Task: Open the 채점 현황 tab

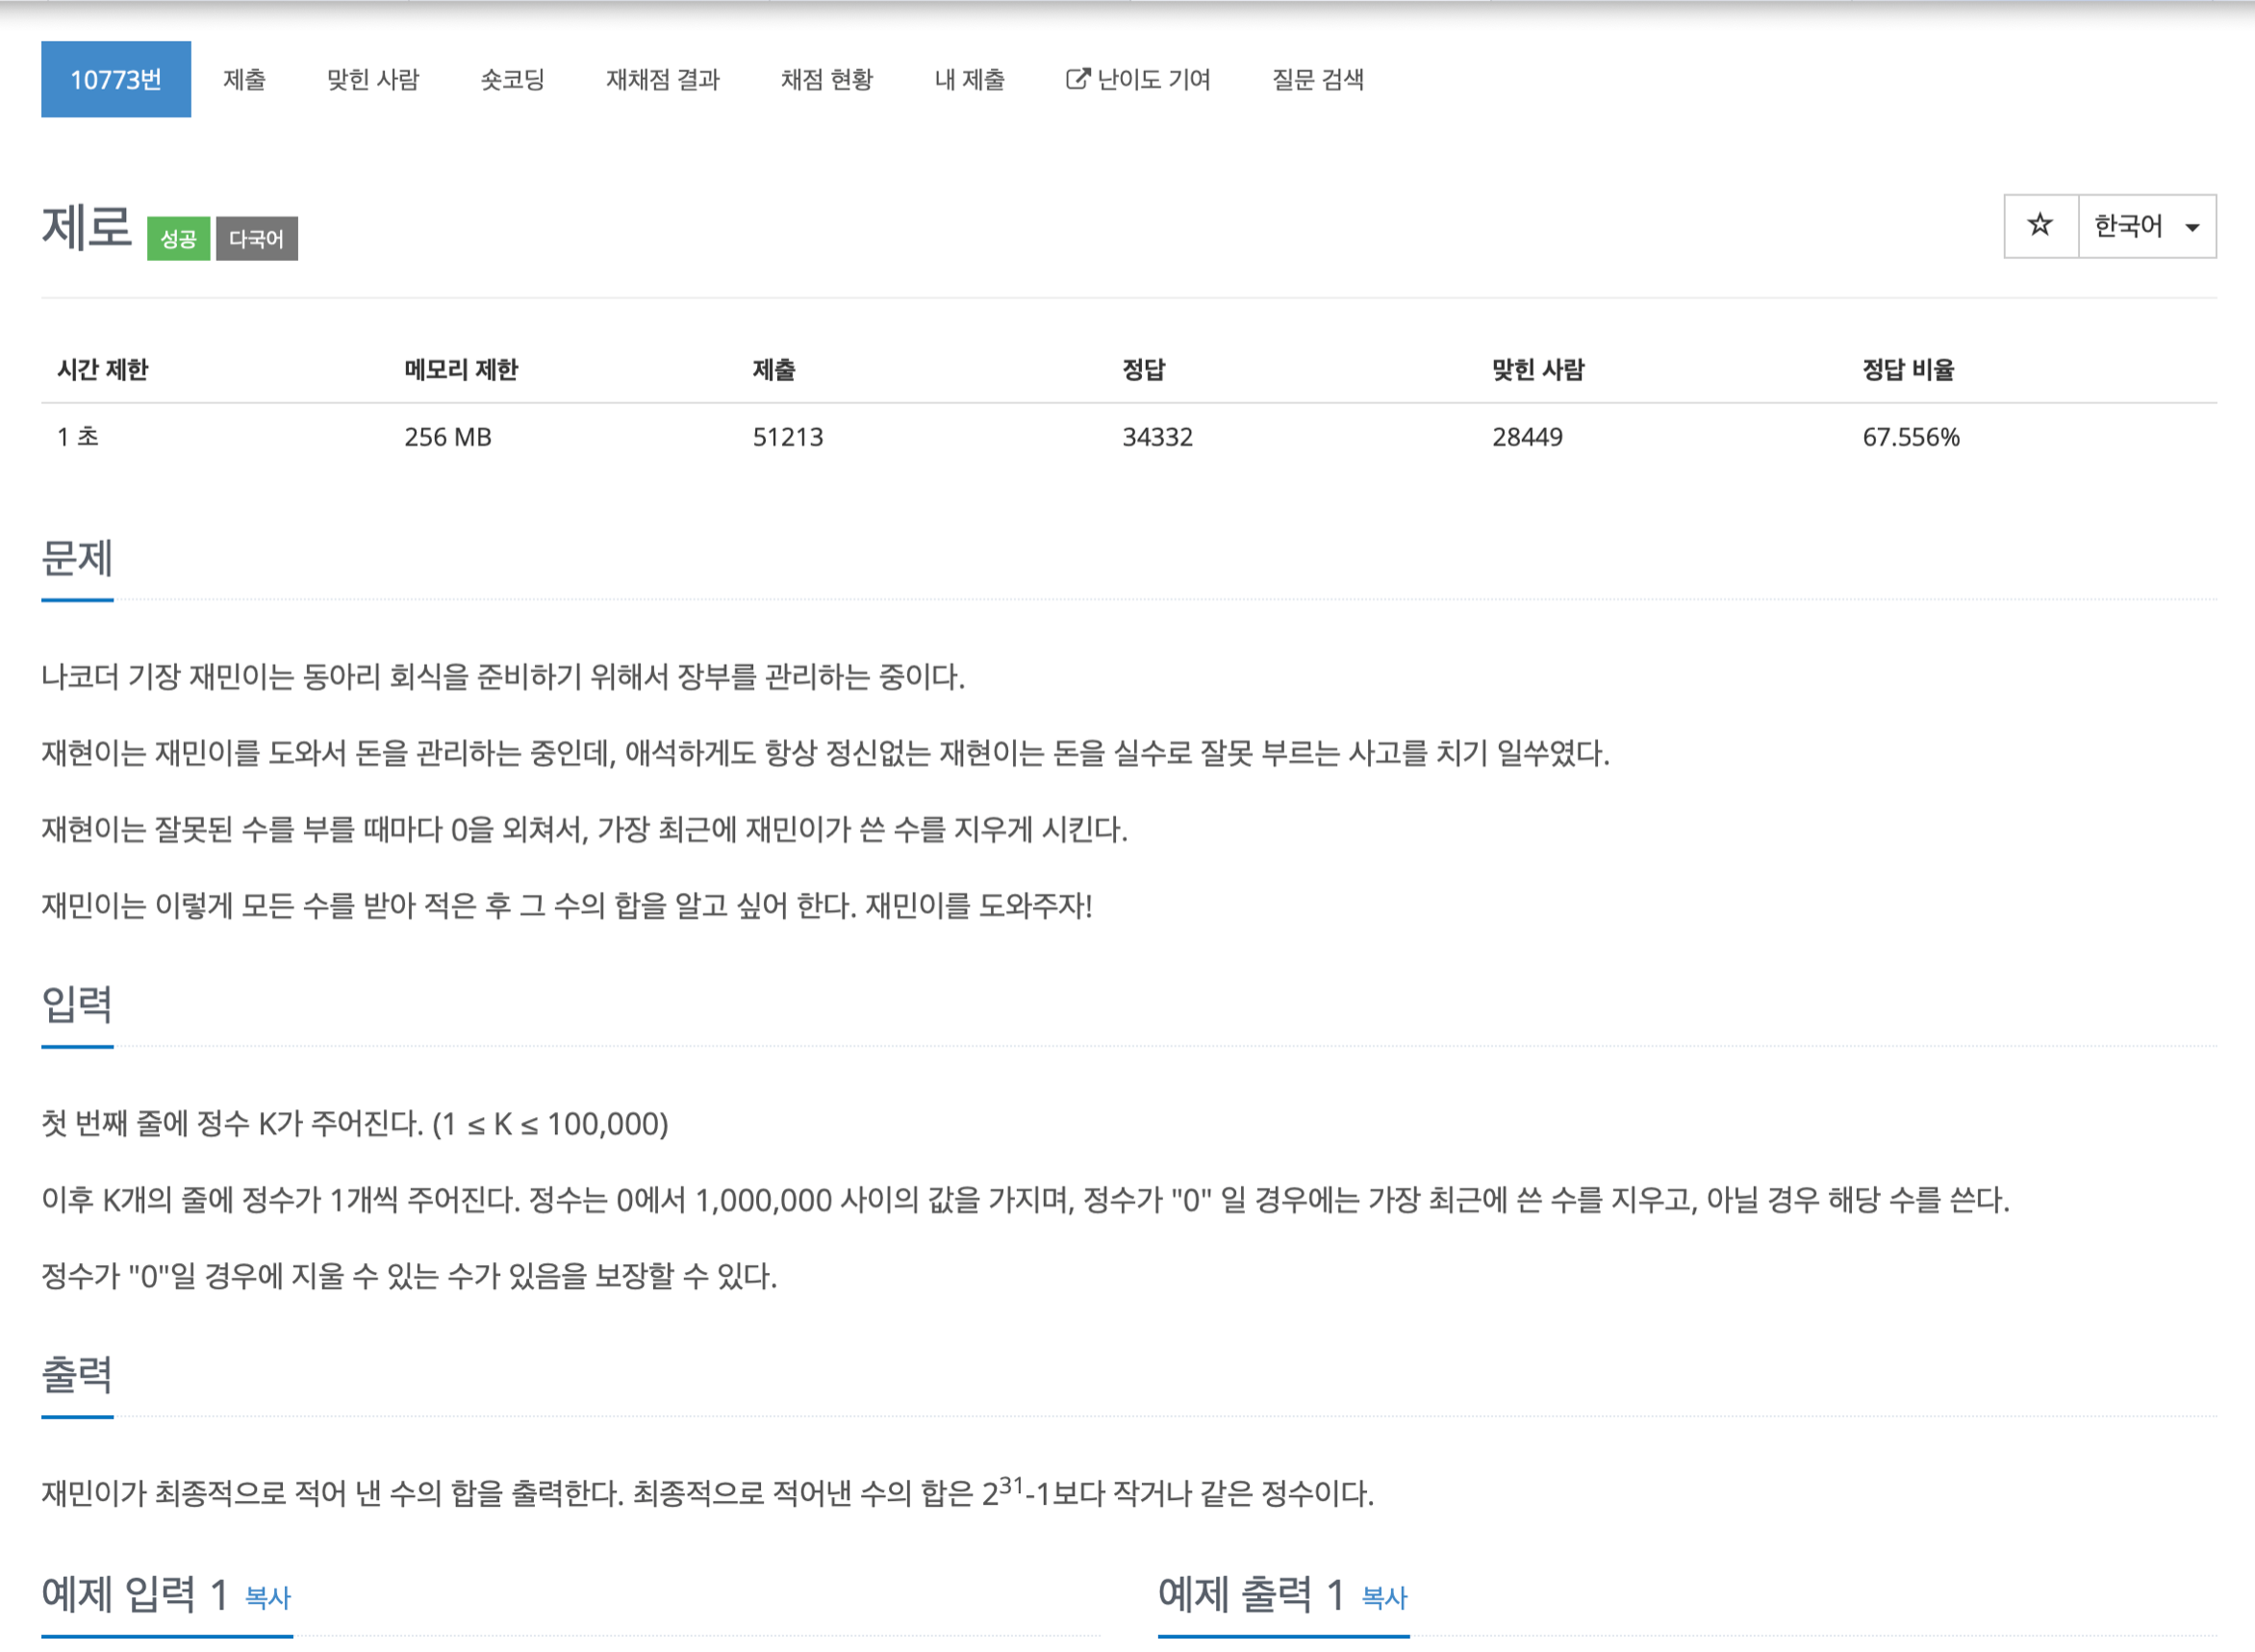Action: [826, 79]
